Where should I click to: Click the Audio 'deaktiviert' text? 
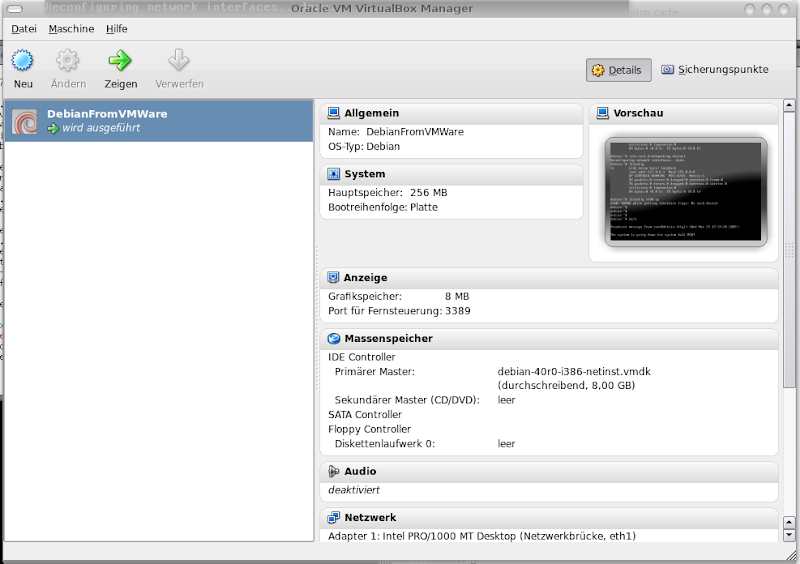pos(354,490)
